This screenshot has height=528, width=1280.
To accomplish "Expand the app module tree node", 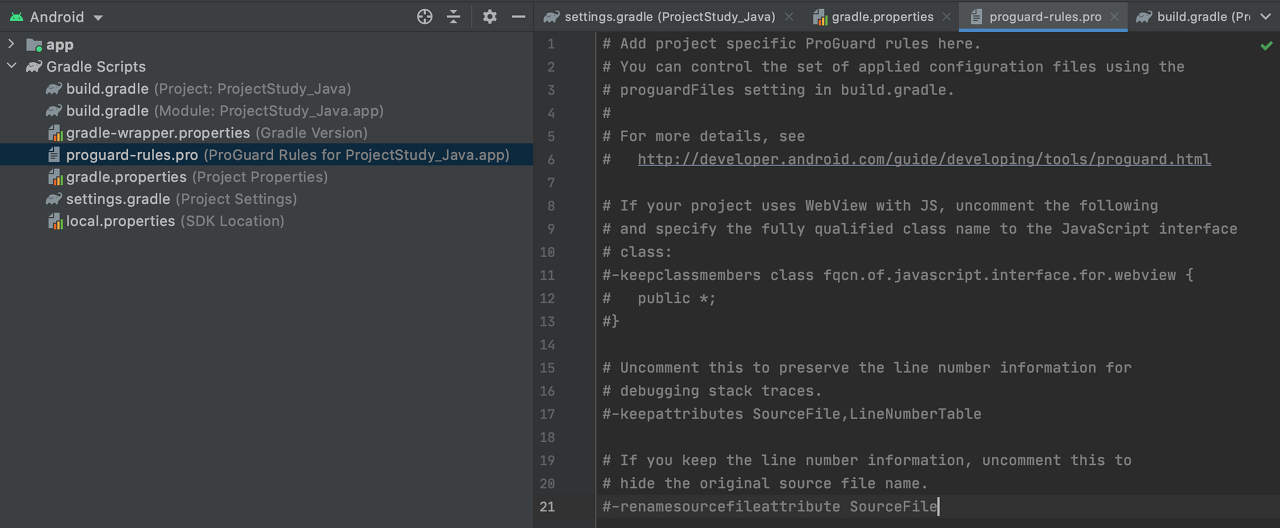I will pos(11,45).
